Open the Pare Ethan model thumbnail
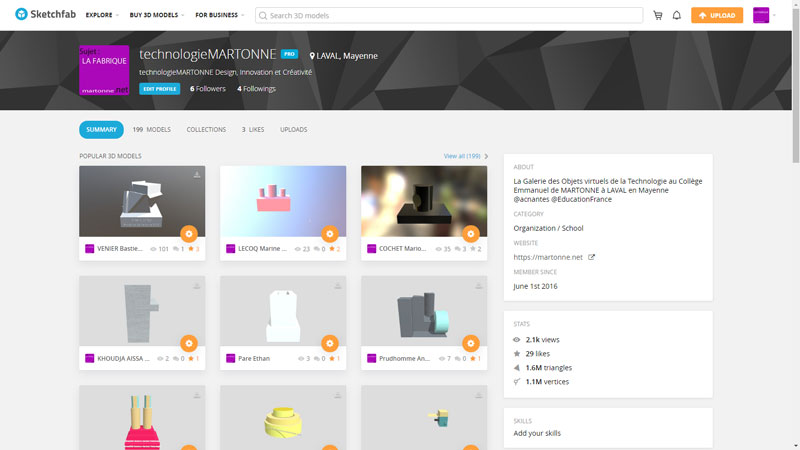Screen dimensions: 800x450 [x=283, y=311]
